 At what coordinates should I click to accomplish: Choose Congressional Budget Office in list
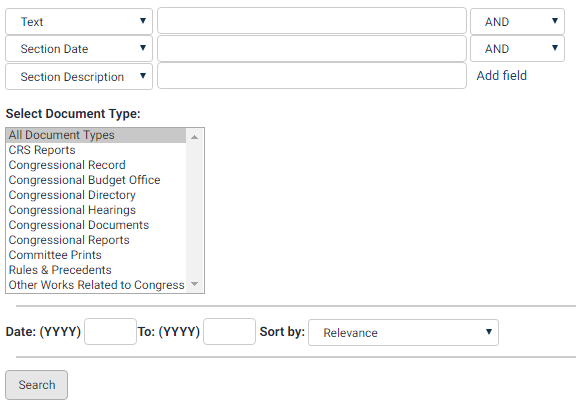point(96,180)
